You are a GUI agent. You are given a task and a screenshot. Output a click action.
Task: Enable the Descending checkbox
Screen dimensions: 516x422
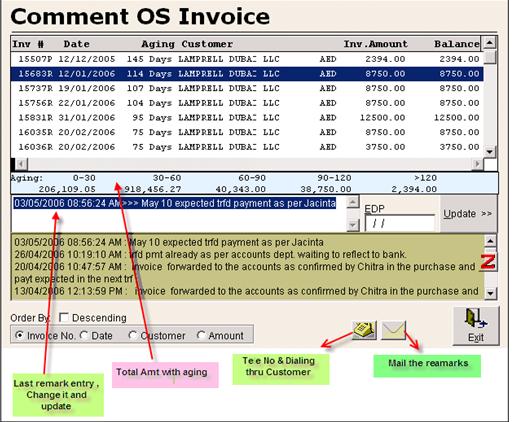pyautogui.click(x=64, y=317)
